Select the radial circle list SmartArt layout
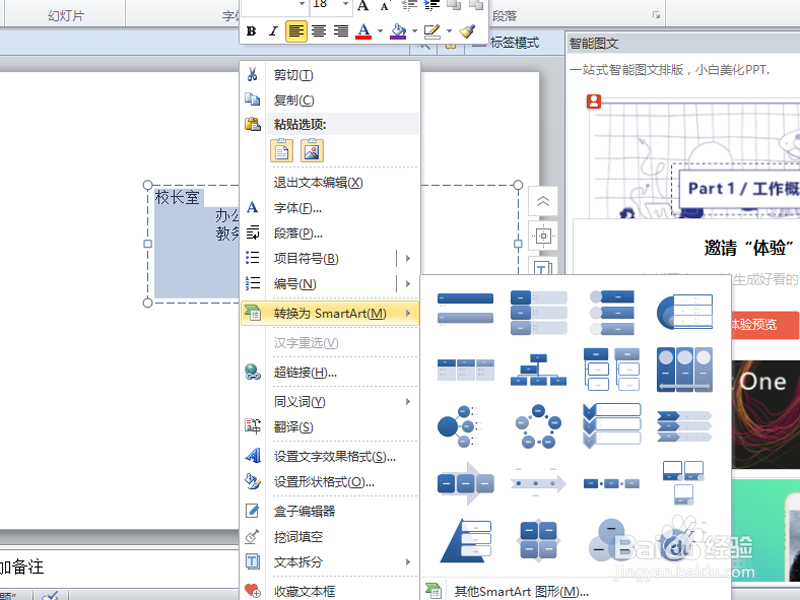800x600 pixels. (459, 427)
